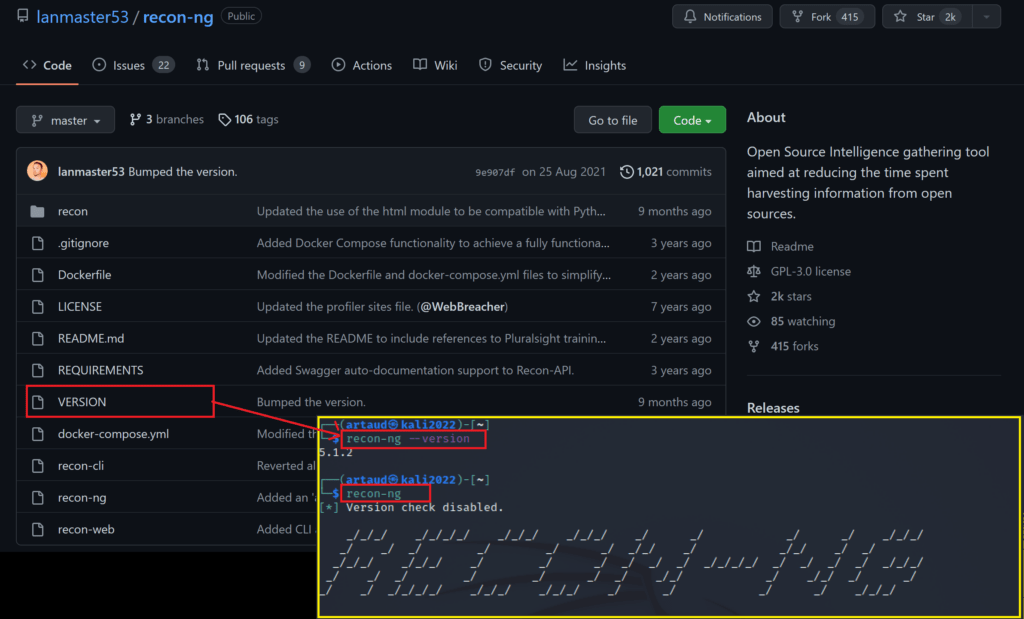The width and height of the screenshot is (1024, 619).
Task: Open the VERSION file
Action: (82, 402)
